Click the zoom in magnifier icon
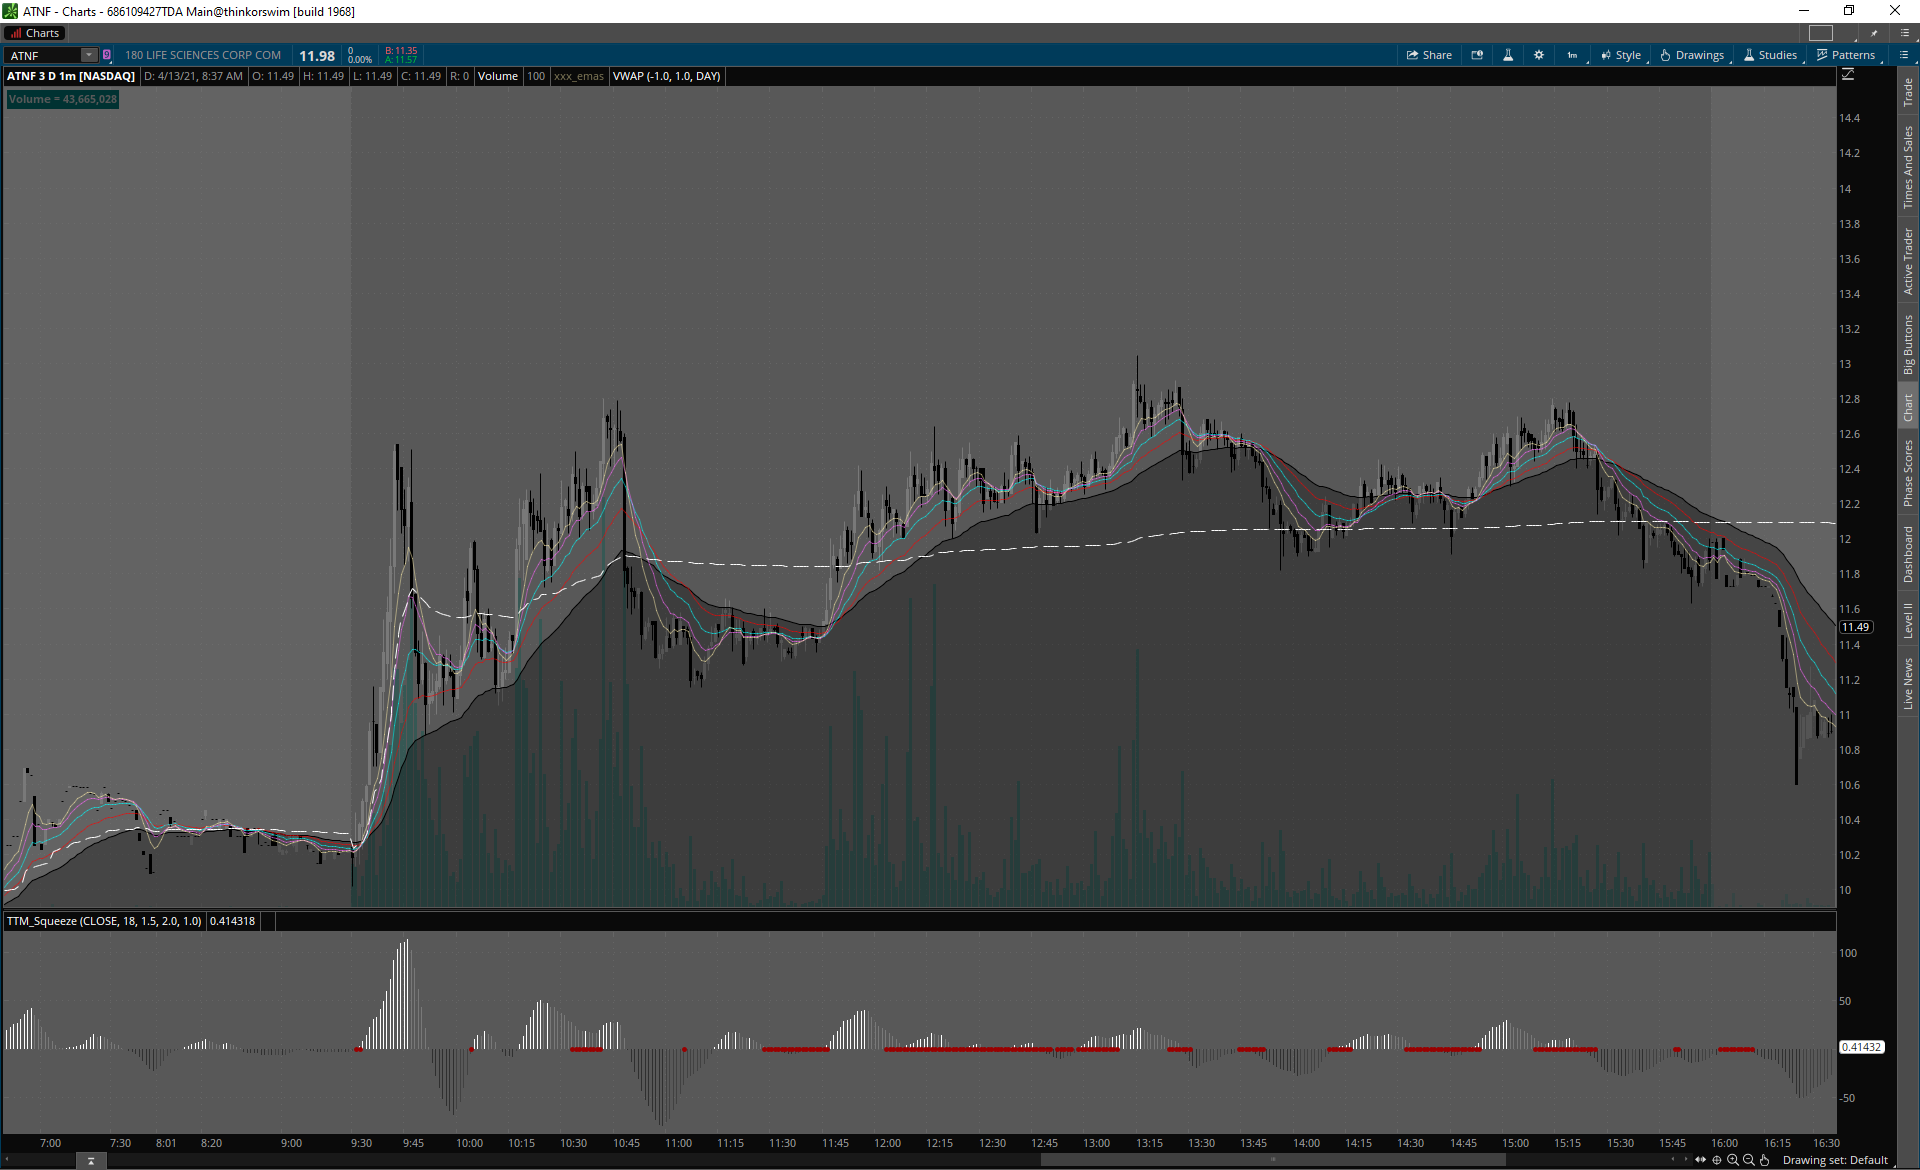This screenshot has height=1170, width=1920. pos(1733,1160)
